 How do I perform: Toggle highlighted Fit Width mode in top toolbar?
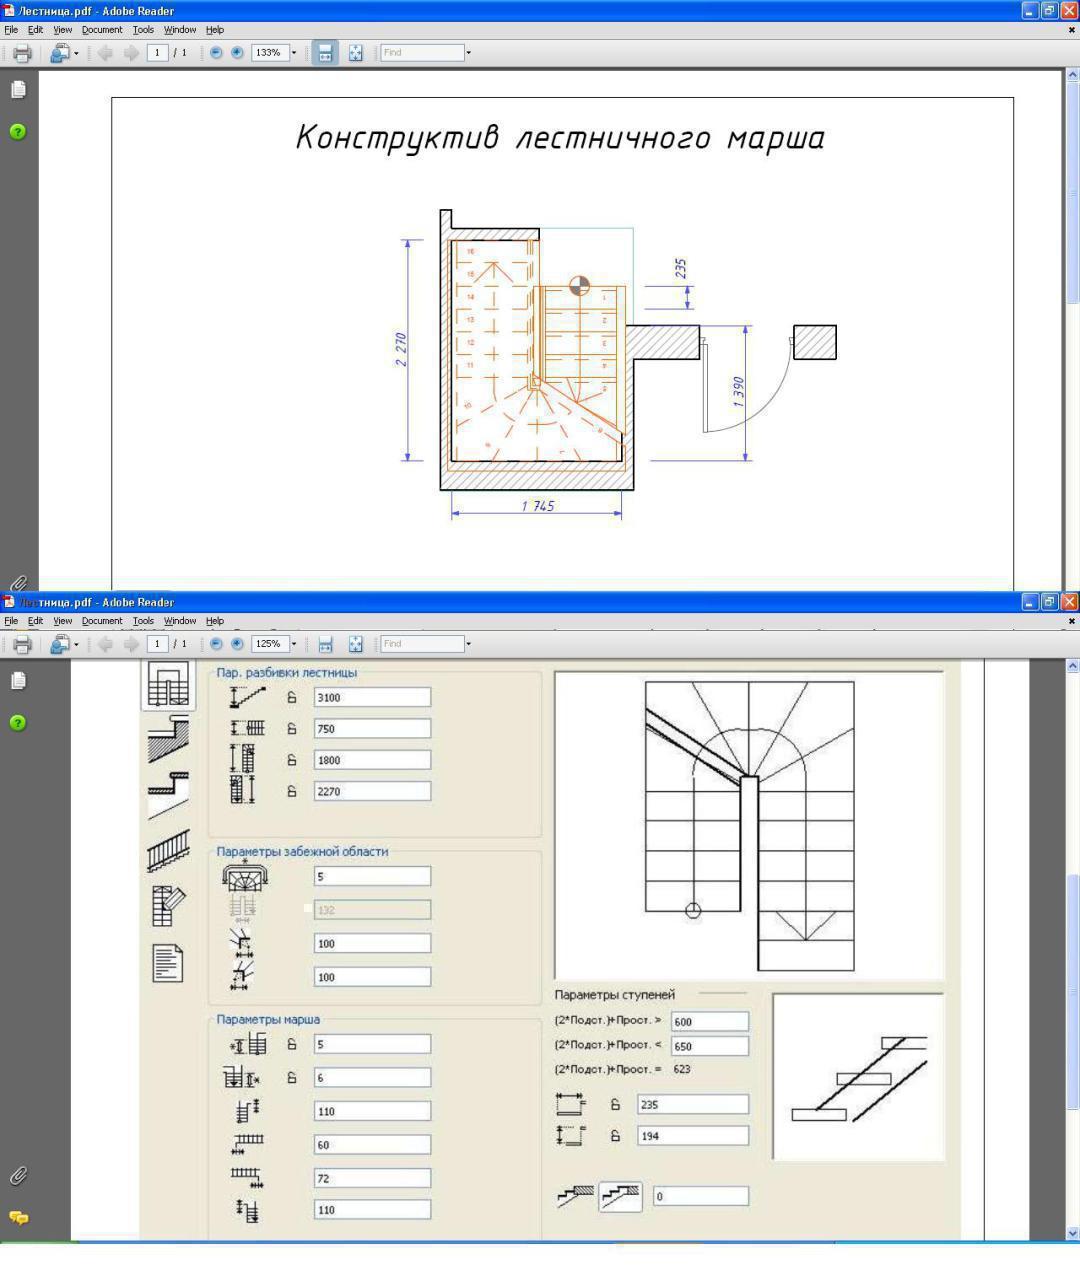325,53
